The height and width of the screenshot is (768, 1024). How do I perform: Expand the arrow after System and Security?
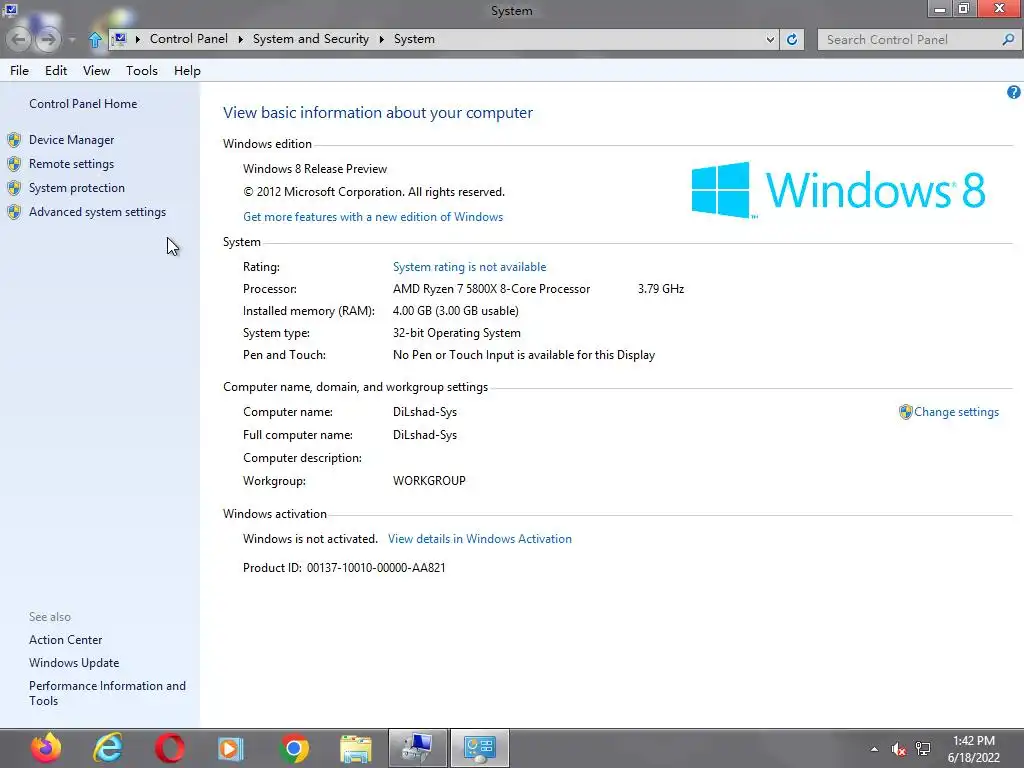click(381, 39)
